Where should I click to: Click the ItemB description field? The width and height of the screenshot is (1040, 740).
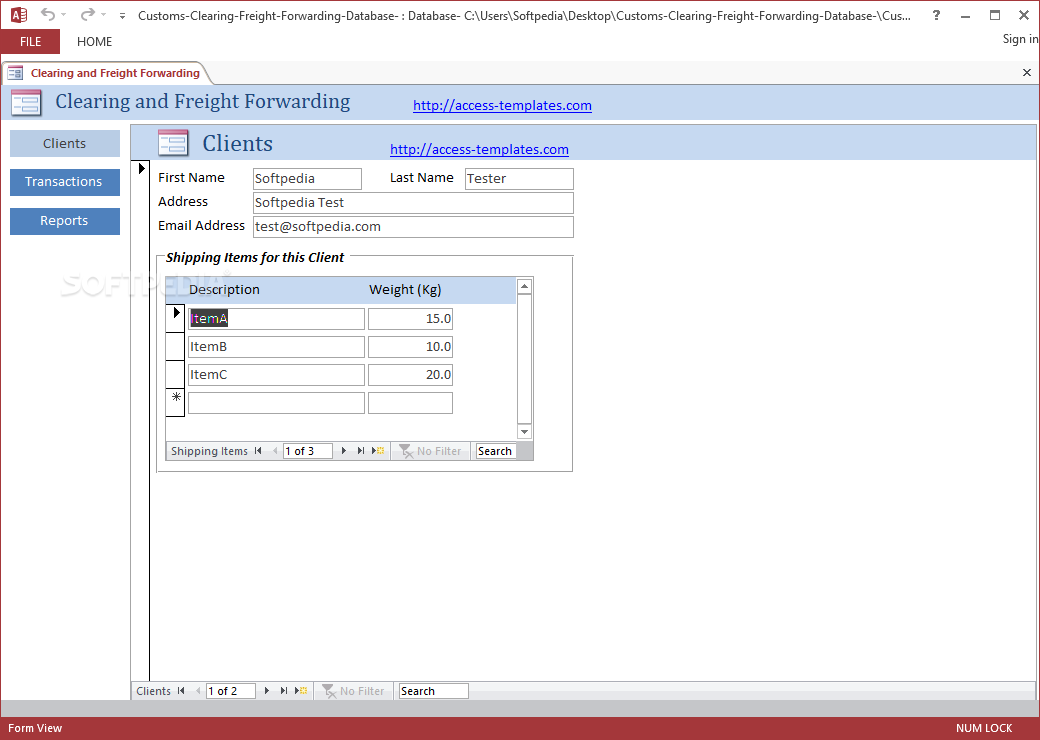(277, 347)
